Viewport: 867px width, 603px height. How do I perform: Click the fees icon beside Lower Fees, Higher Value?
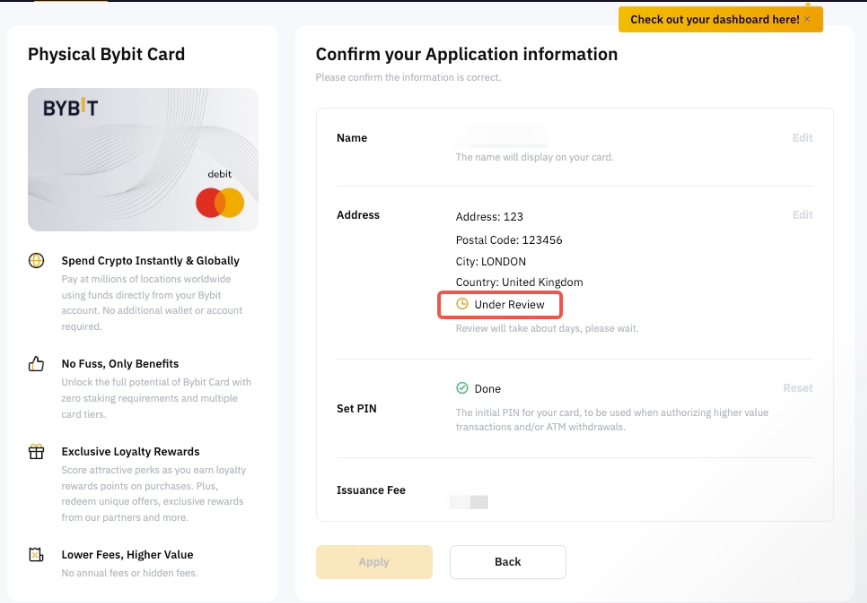37,555
